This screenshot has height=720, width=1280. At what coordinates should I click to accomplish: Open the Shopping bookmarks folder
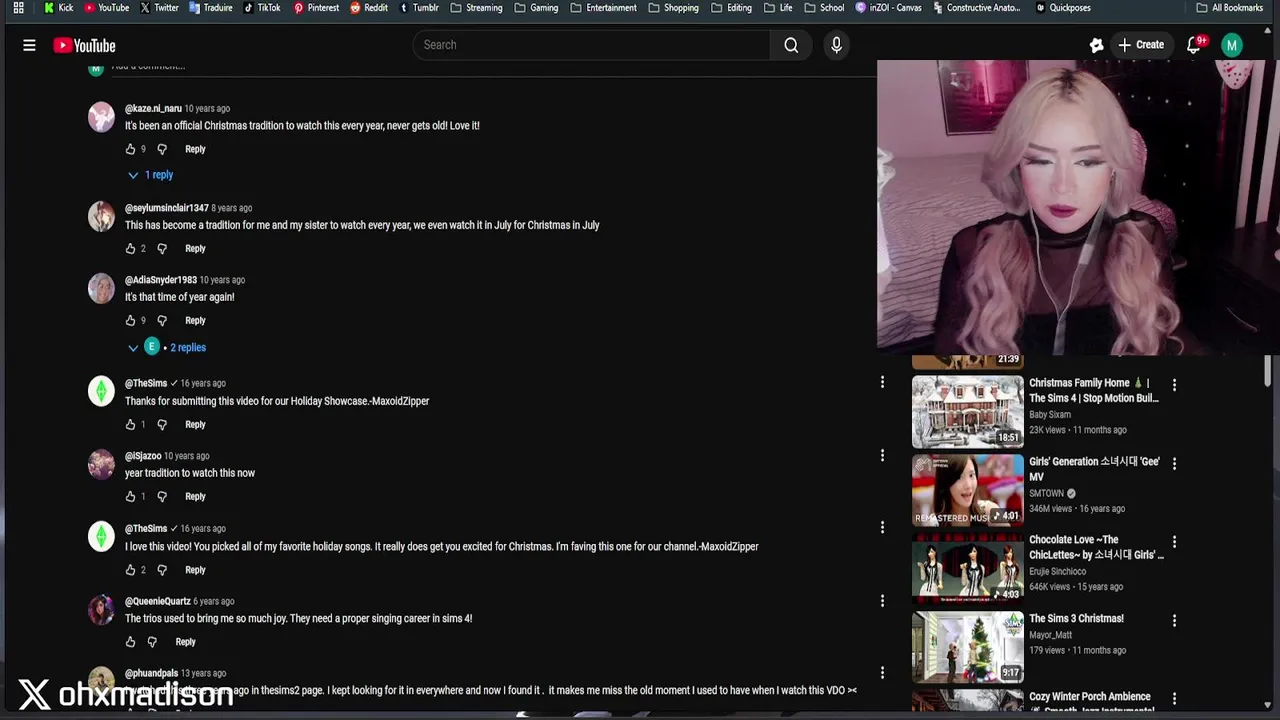point(673,8)
